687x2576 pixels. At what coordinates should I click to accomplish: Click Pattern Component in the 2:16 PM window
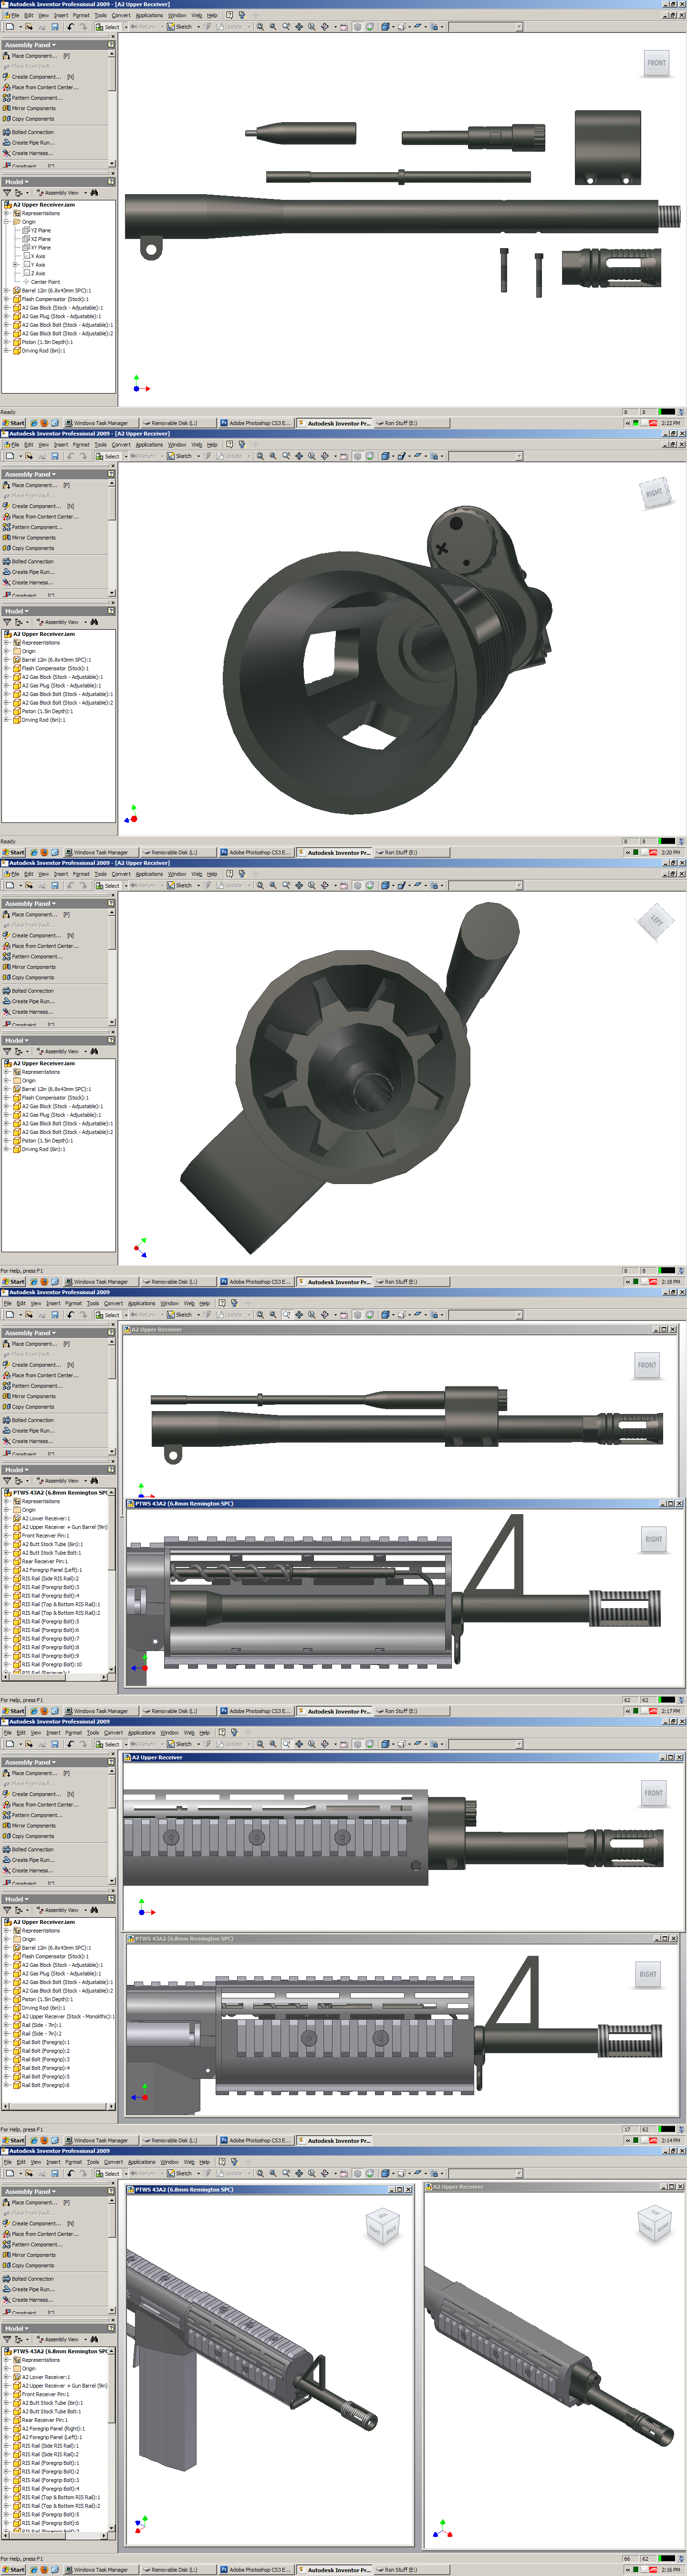32,2245
